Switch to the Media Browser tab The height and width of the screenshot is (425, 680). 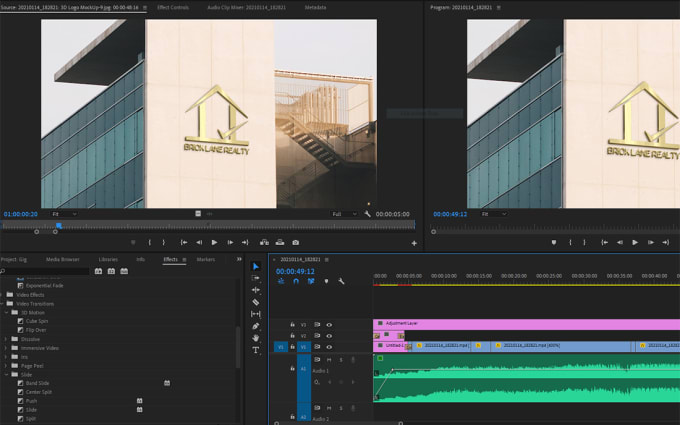(x=63, y=259)
